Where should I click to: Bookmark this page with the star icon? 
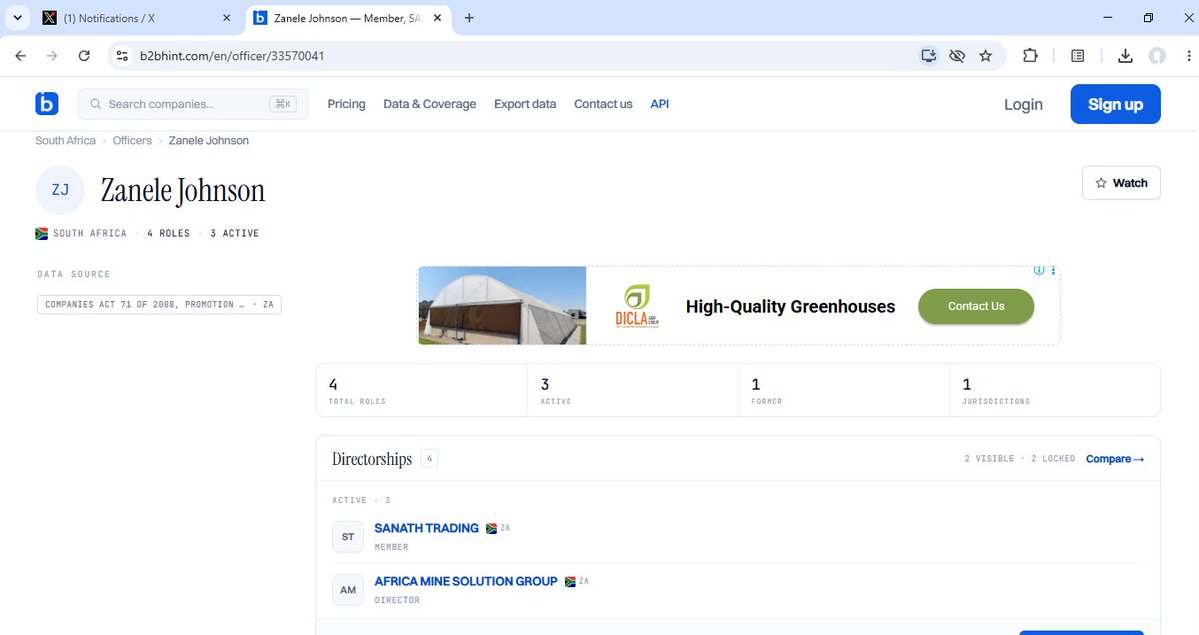click(986, 56)
